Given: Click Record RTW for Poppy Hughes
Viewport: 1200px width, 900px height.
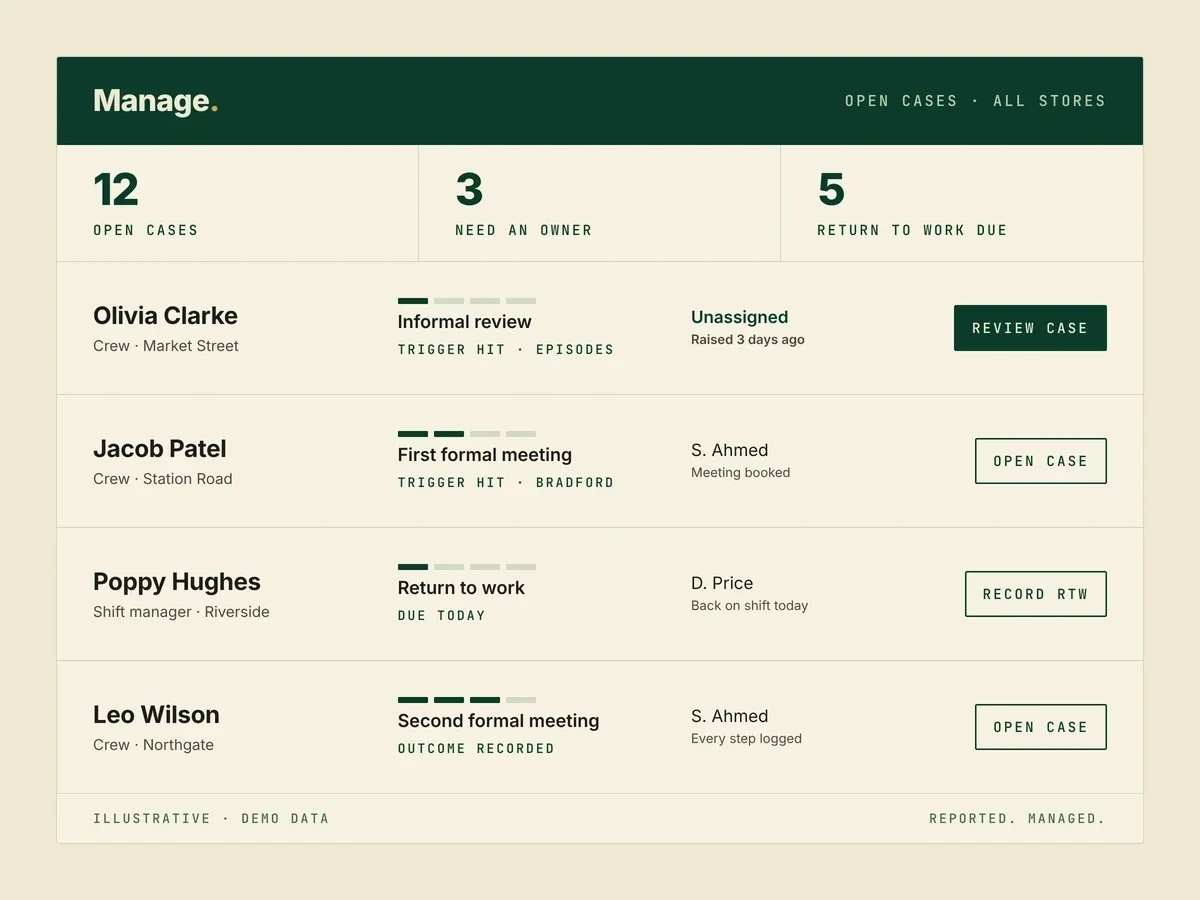Looking at the screenshot, I should 1036,594.
